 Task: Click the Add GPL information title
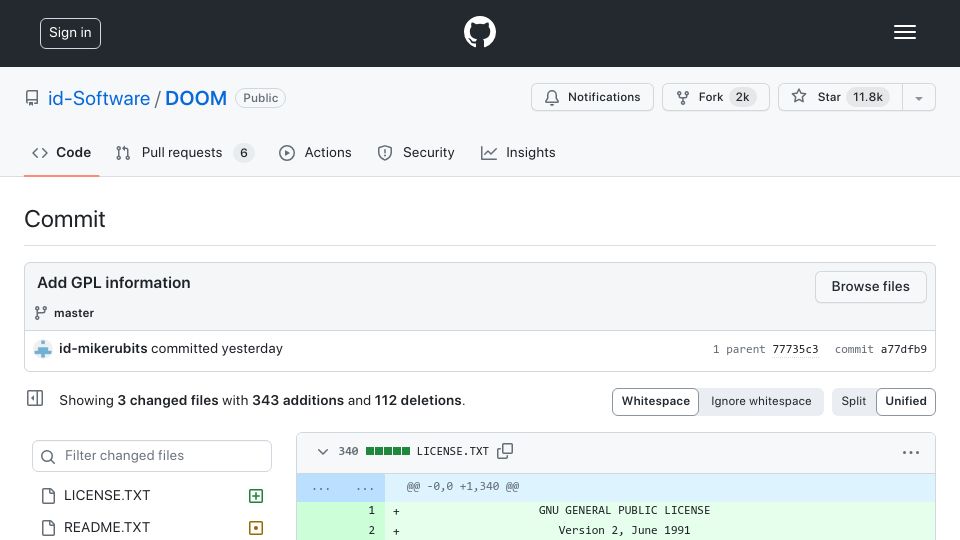(x=114, y=283)
